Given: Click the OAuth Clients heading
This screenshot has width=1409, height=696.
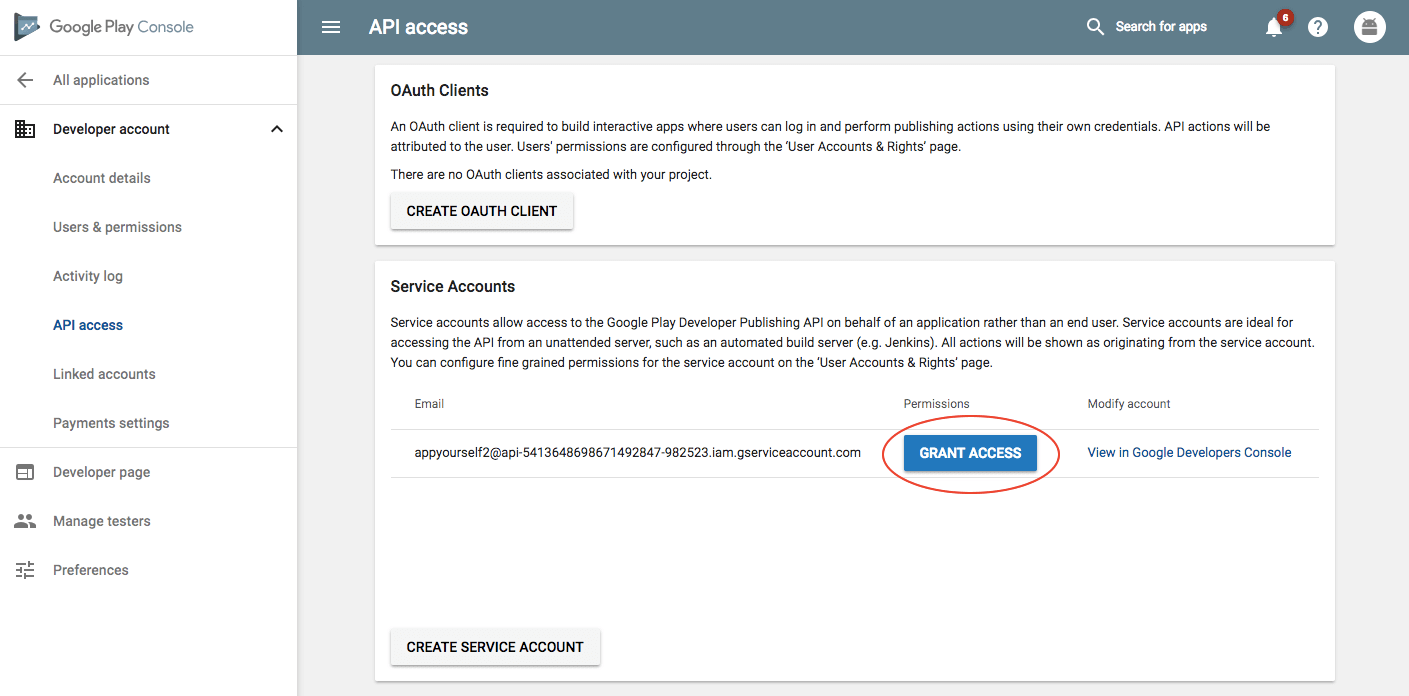Looking at the screenshot, I should coord(440,90).
